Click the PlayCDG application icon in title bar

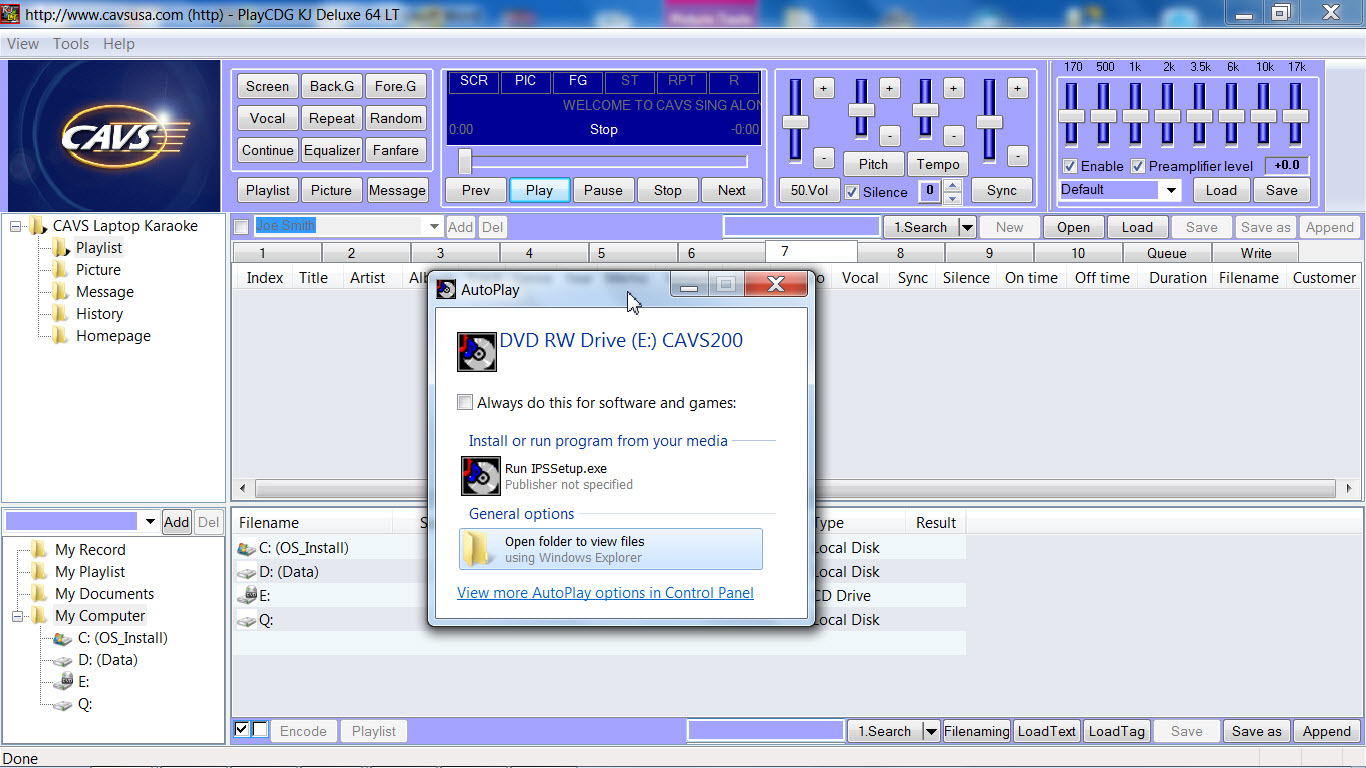[10, 15]
